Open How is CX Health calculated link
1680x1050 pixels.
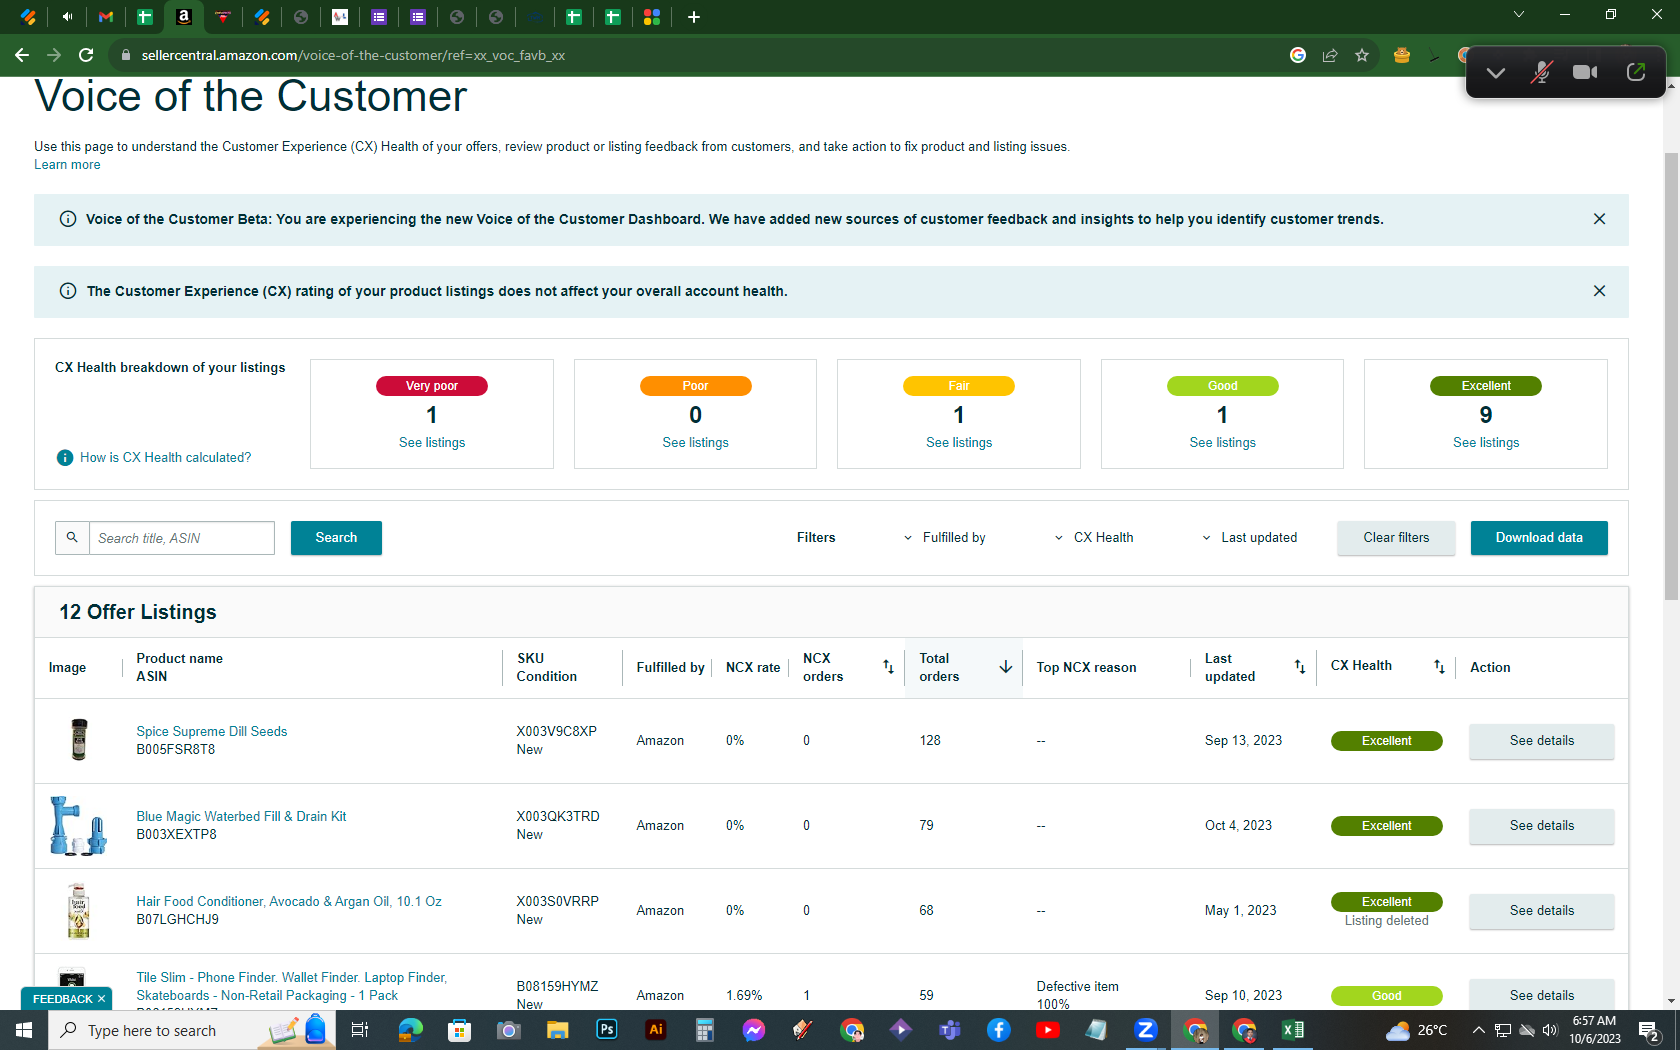[166, 458]
